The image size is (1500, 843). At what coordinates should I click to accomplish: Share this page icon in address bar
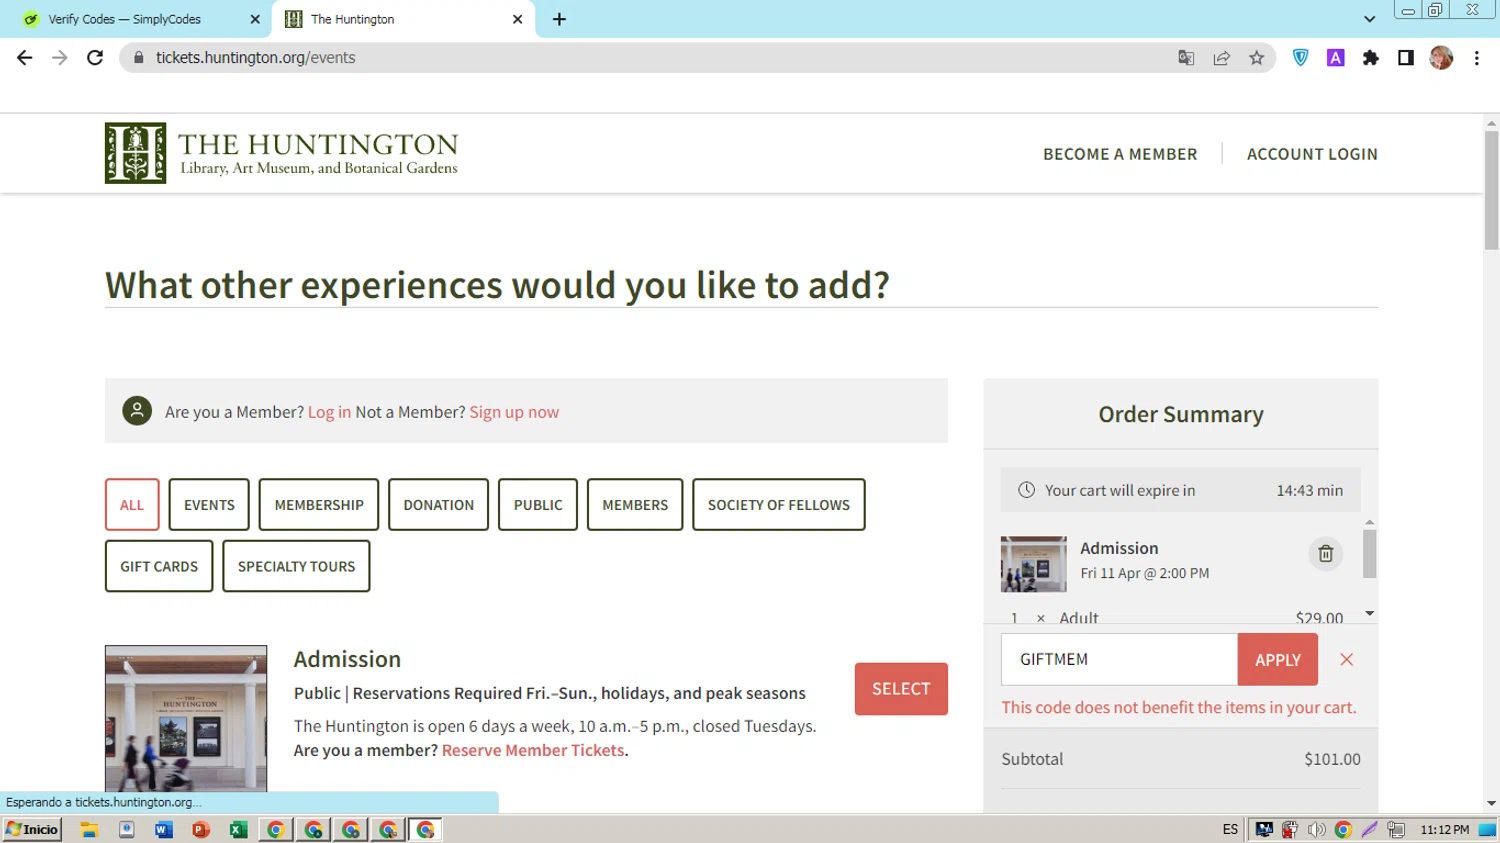point(1221,58)
